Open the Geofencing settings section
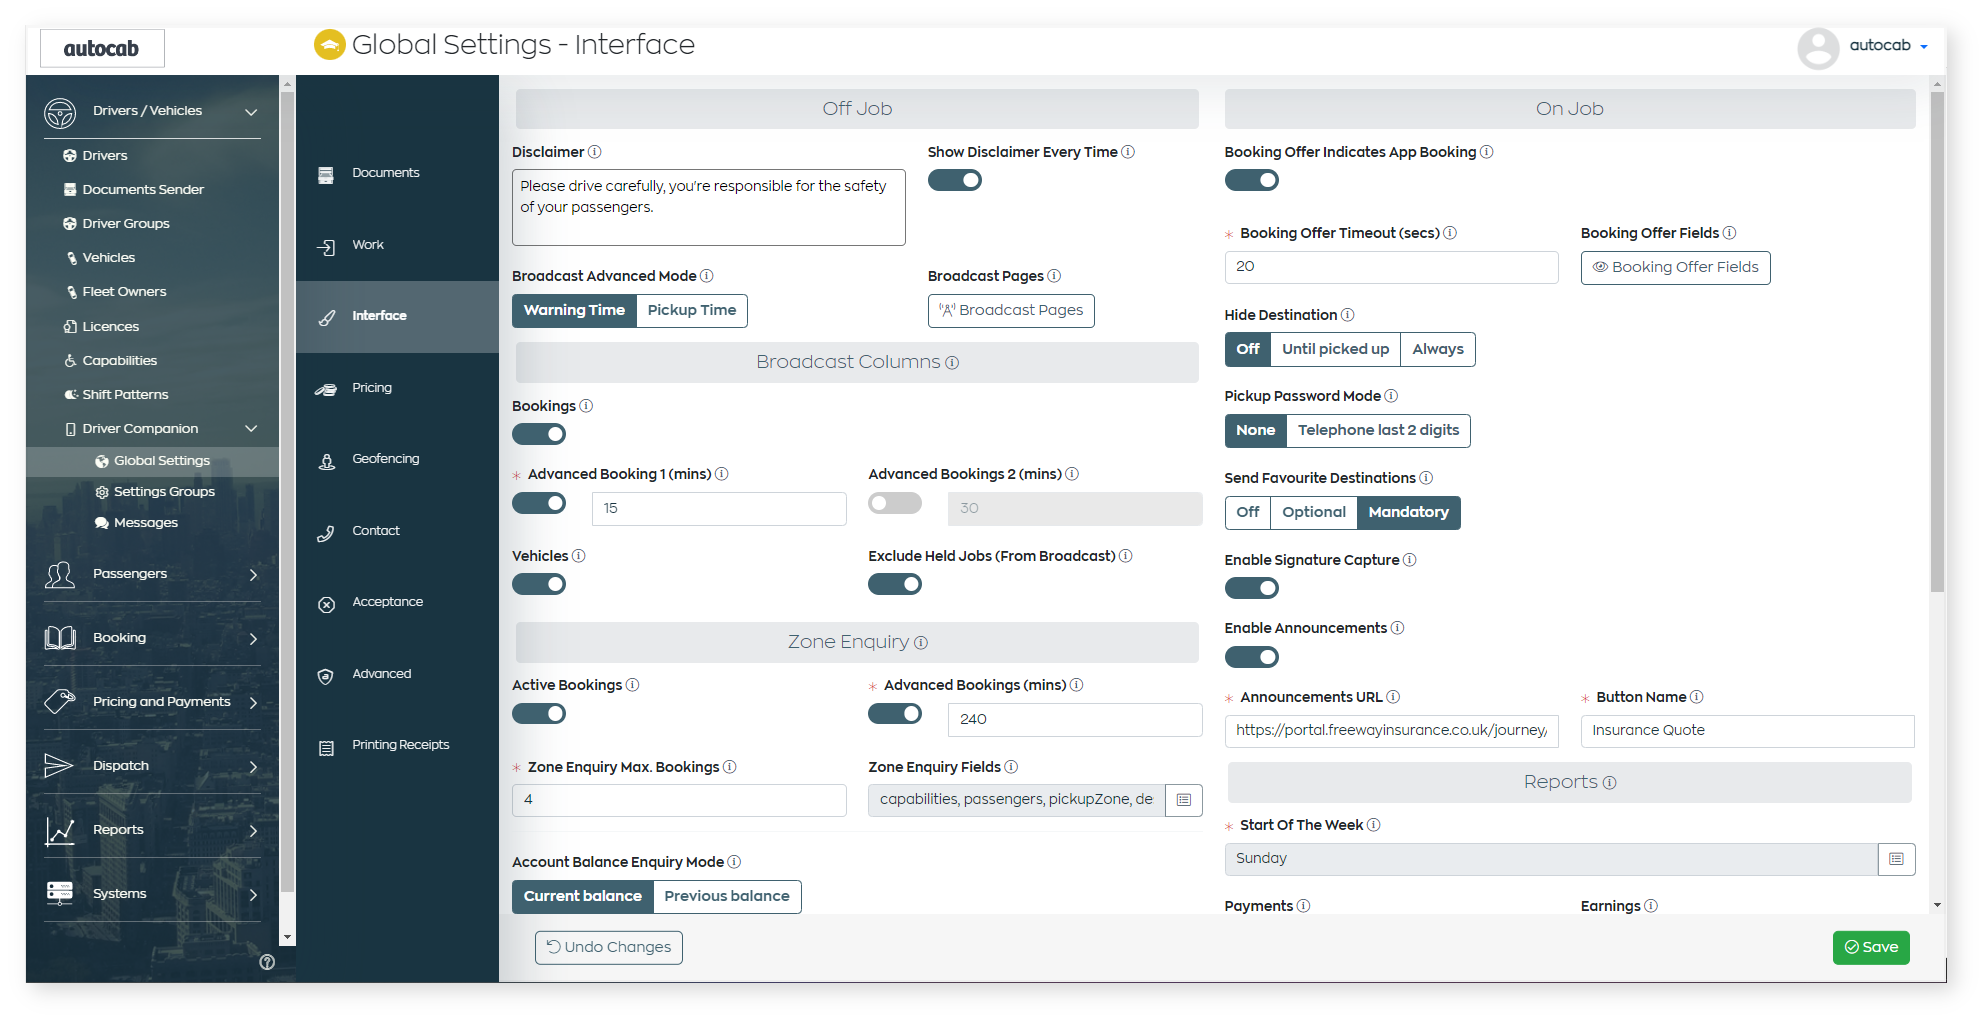This screenshot has width=1986, height=1022. click(x=326, y=461)
